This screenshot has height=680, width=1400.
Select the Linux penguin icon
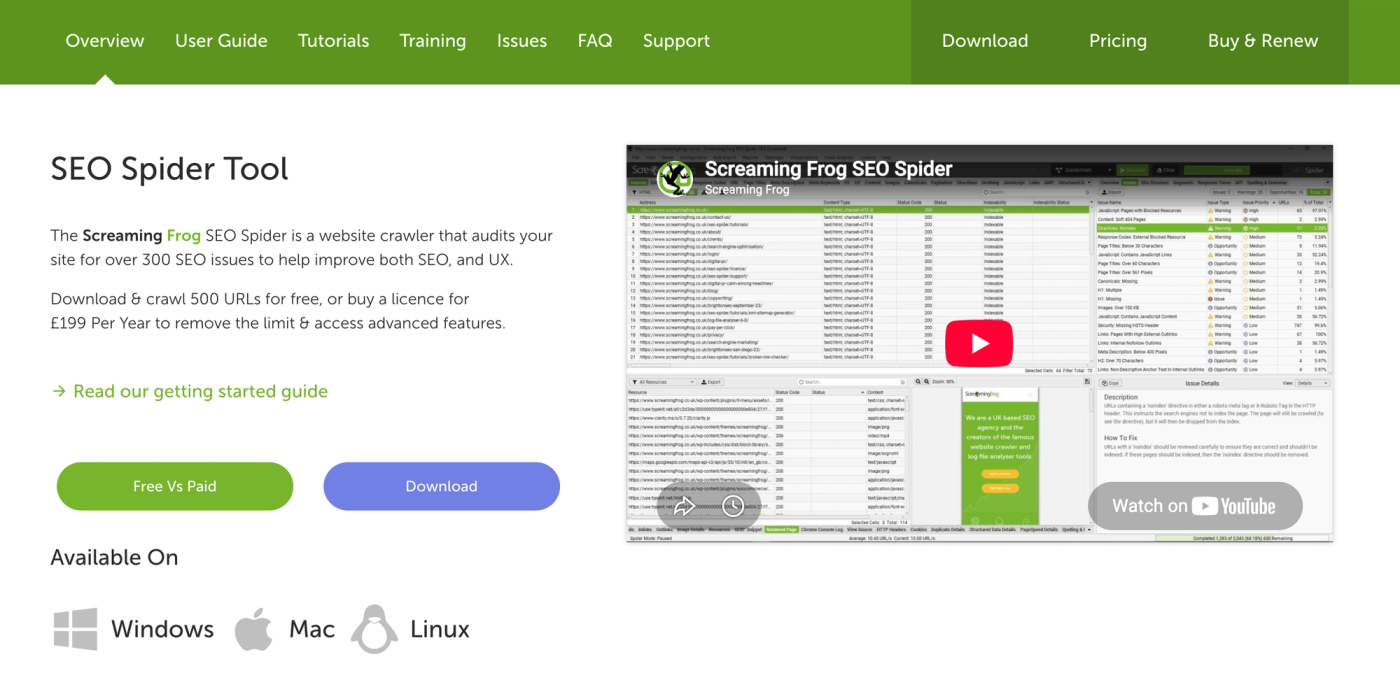374,629
